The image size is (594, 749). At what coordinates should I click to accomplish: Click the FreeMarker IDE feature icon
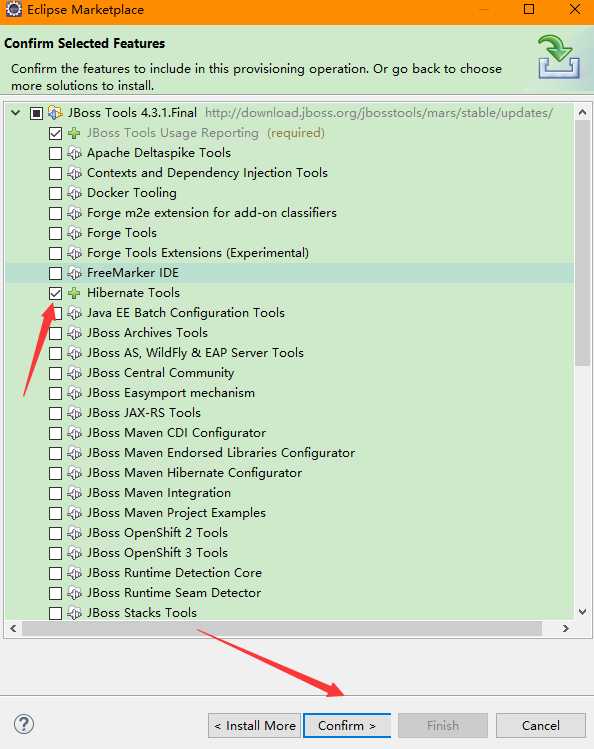click(74, 273)
